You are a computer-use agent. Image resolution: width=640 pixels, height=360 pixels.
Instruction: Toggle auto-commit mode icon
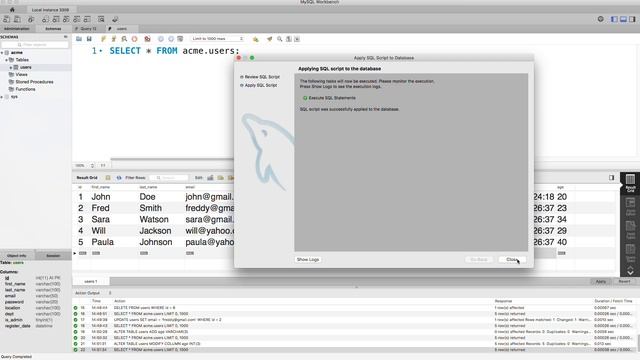(180, 39)
